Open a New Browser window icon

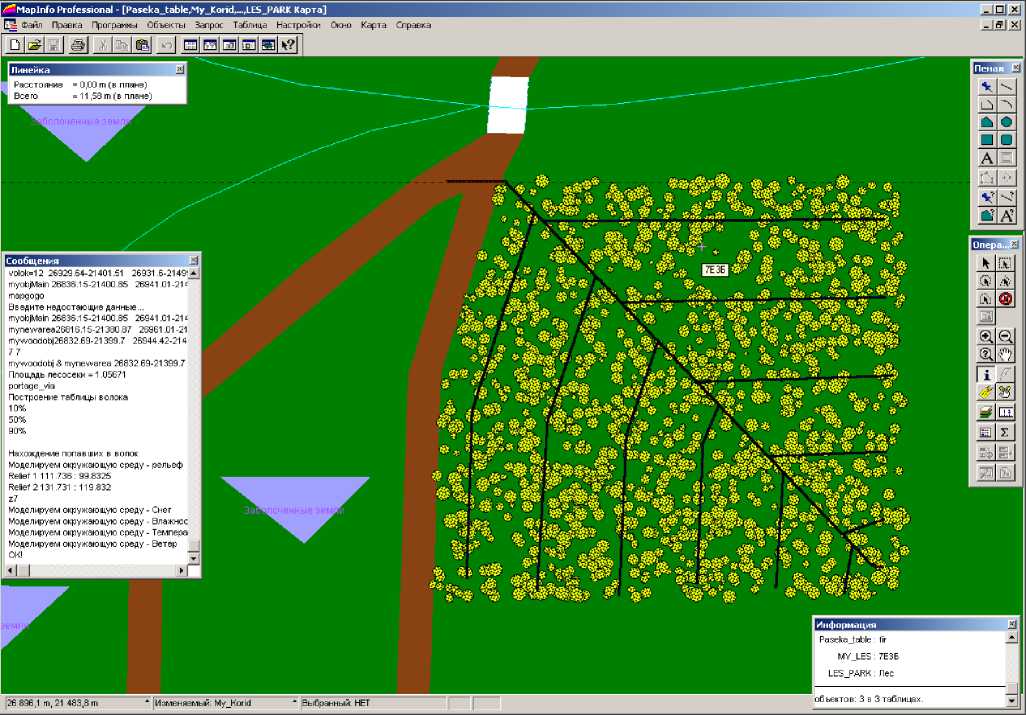190,45
